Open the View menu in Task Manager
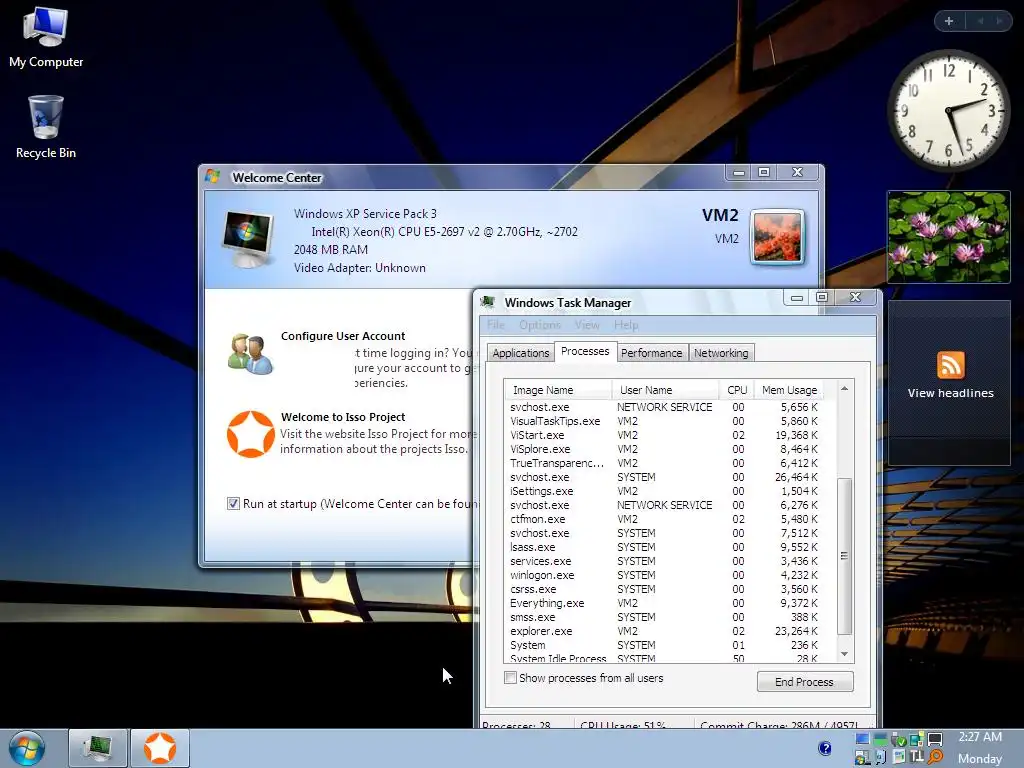This screenshot has height=768, width=1024. (586, 325)
